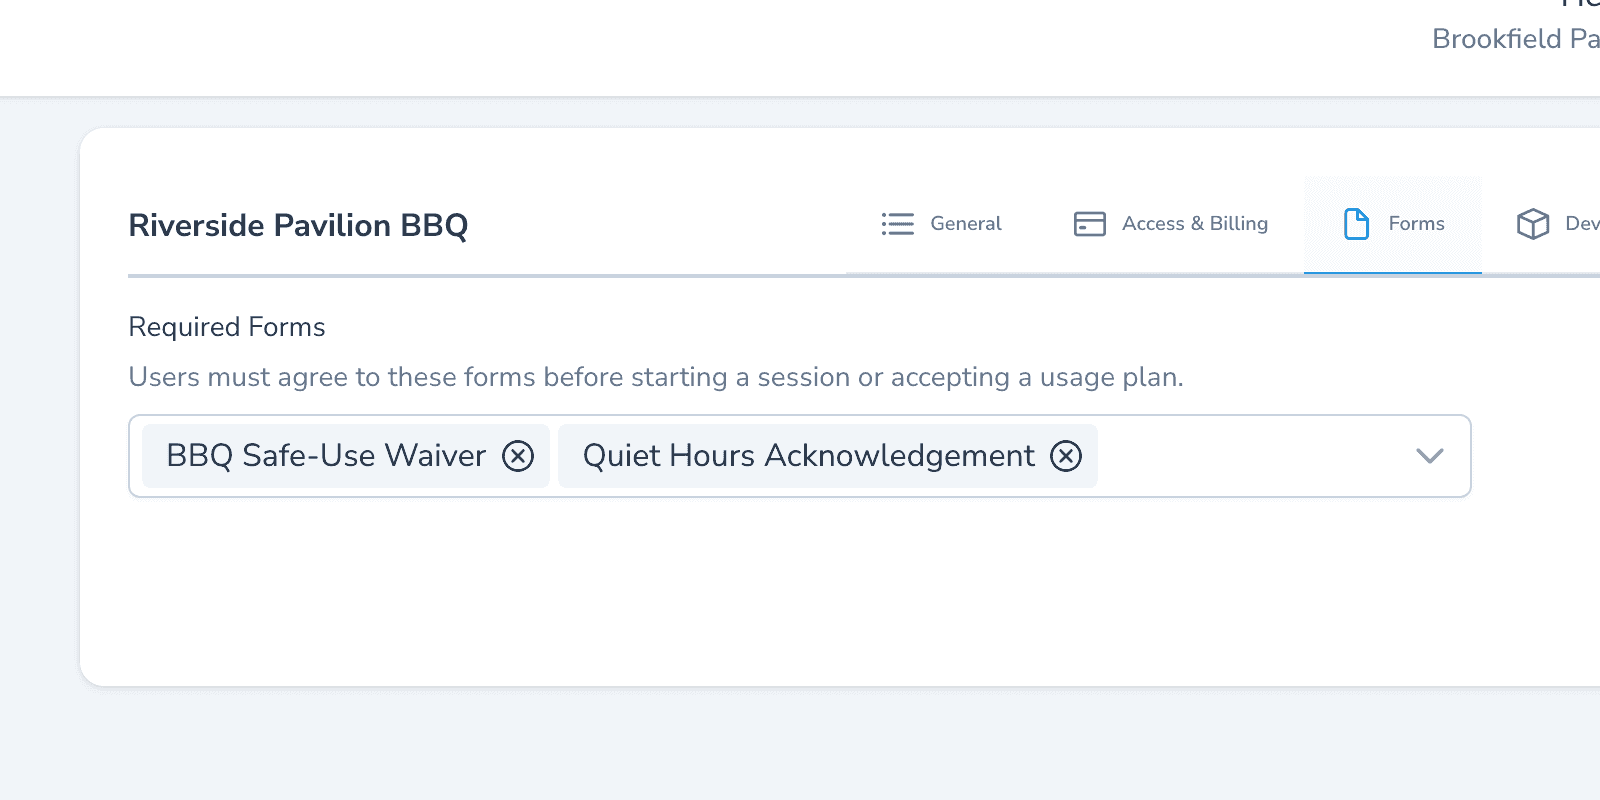The width and height of the screenshot is (1600, 800).
Task: Click the blank card area below forms field
Action: click(800, 590)
